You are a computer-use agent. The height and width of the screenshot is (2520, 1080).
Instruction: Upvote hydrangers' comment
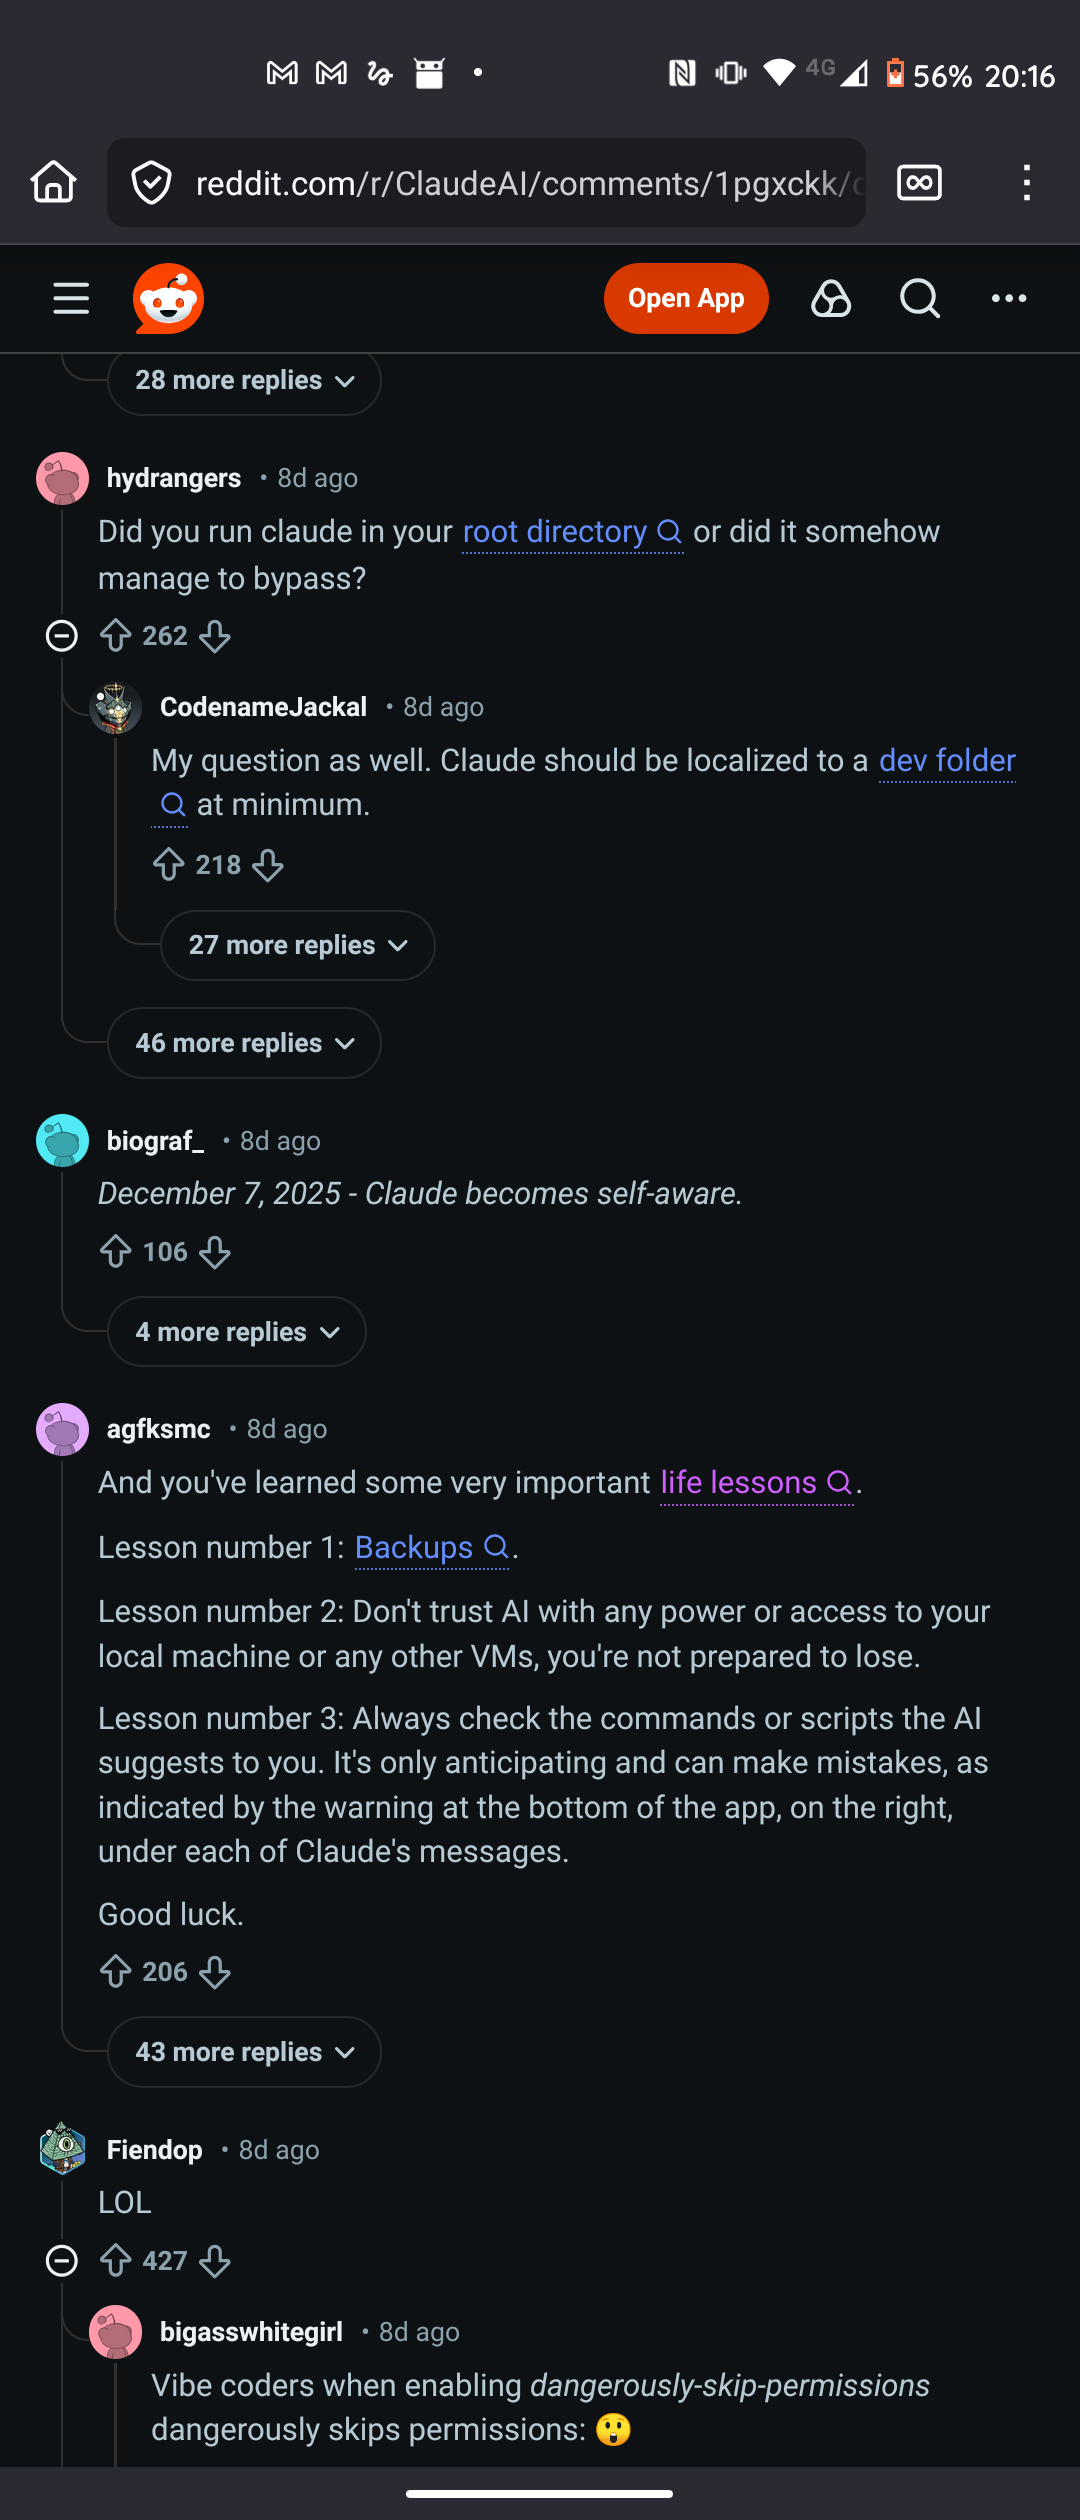point(117,635)
